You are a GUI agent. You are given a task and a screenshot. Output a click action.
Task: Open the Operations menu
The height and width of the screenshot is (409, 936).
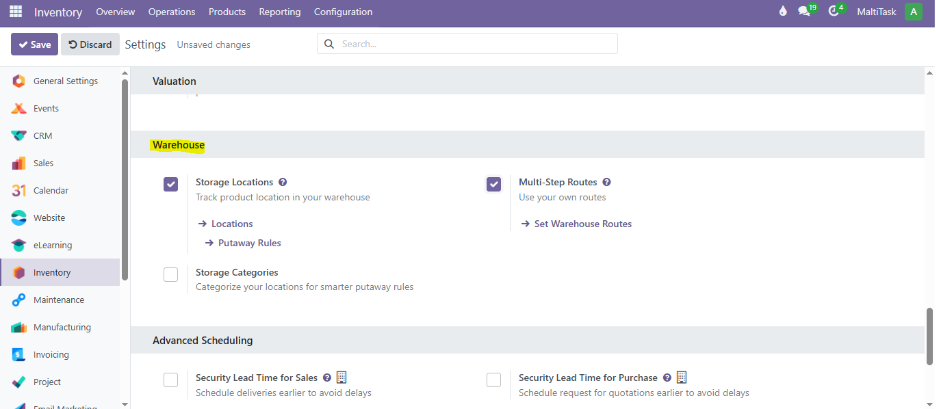[x=171, y=12]
